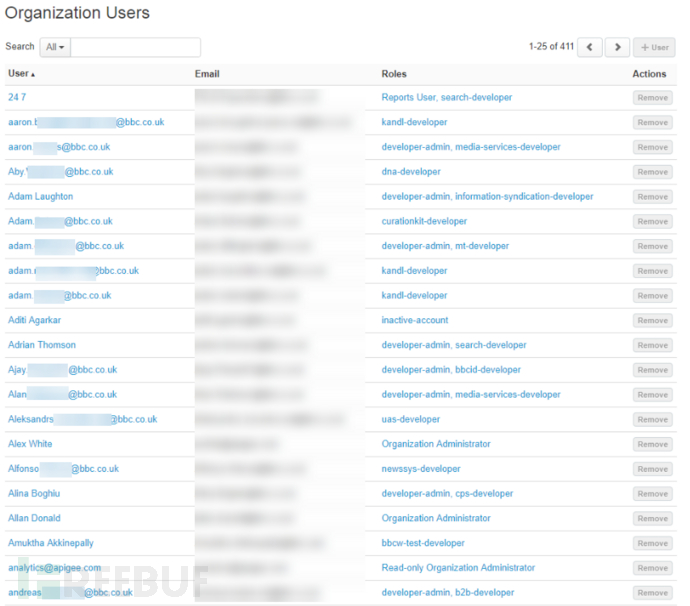Click the '1-25 of 411' pagination text
This screenshot has height=606, width=690.
coord(551,46)
